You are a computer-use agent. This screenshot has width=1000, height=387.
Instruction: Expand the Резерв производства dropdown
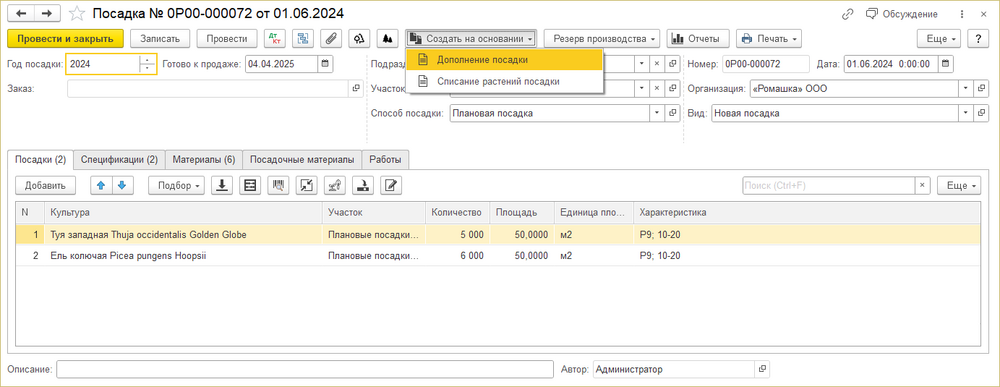[x=602, y=38]
